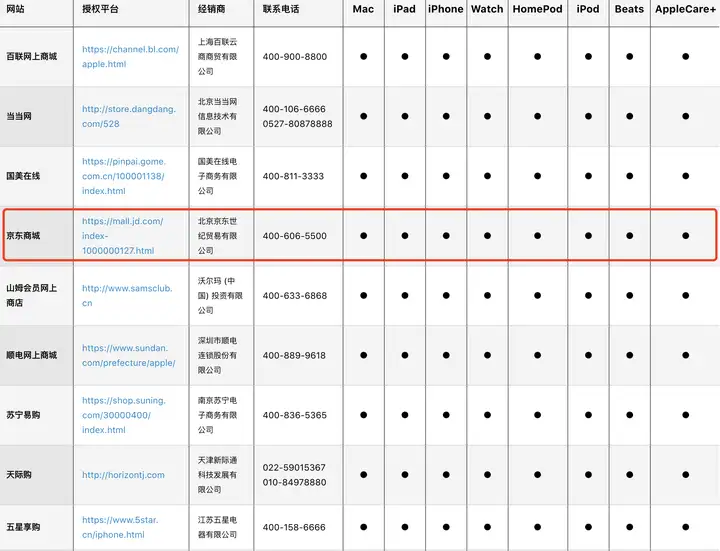The width and height of the screenshot is (720, 551).
Task: Click the Watch column header
Action: pos(487,9)
